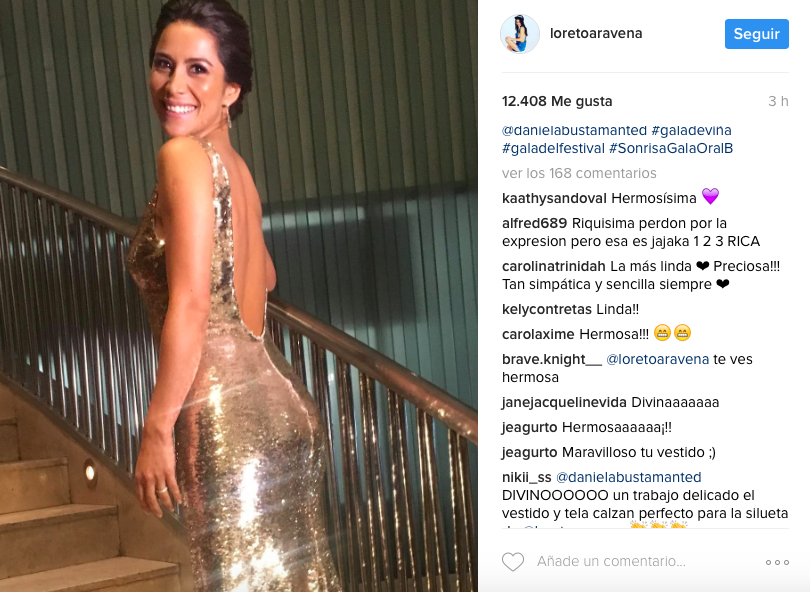This screenshot has width=810, height=592.
Task: Open the @danielabustamanted mention in the caption
Action: (574, 130)
